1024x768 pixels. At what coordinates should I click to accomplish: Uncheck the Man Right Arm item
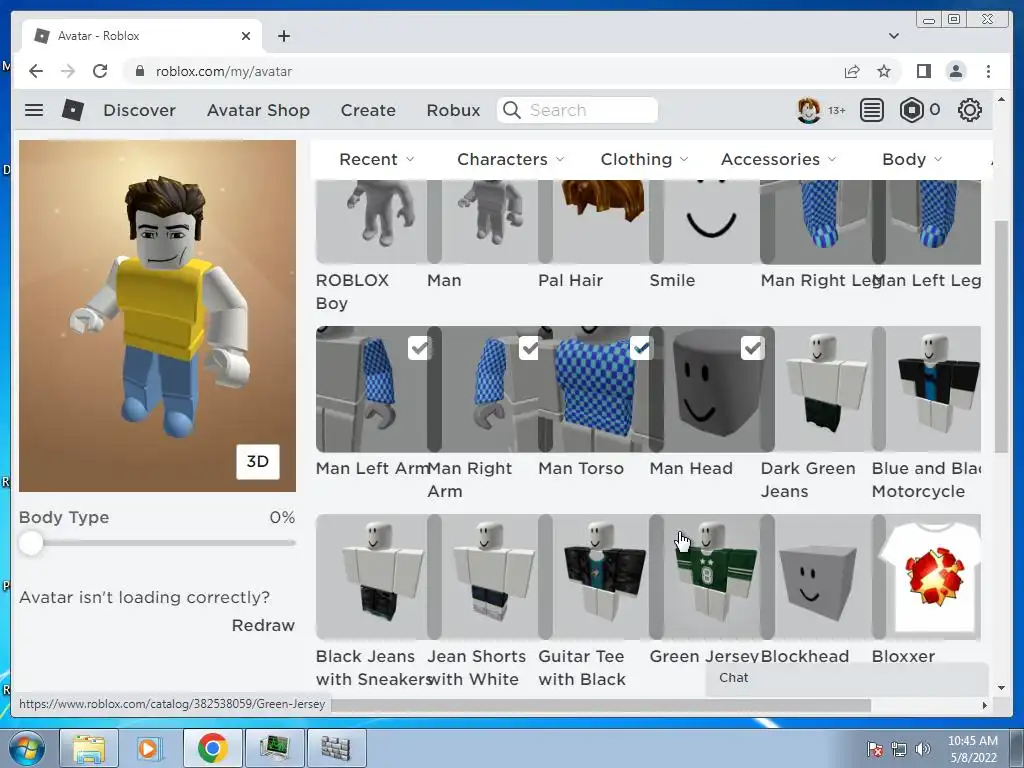point(530,348)
